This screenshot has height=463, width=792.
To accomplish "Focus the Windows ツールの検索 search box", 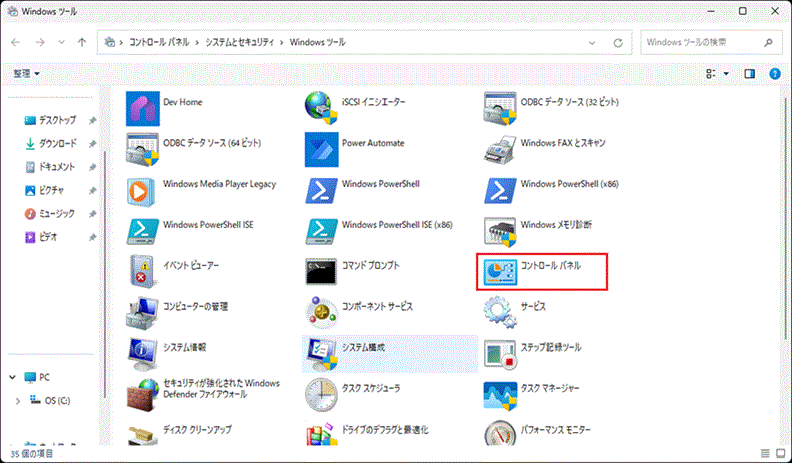I will [x=710, y=42].
